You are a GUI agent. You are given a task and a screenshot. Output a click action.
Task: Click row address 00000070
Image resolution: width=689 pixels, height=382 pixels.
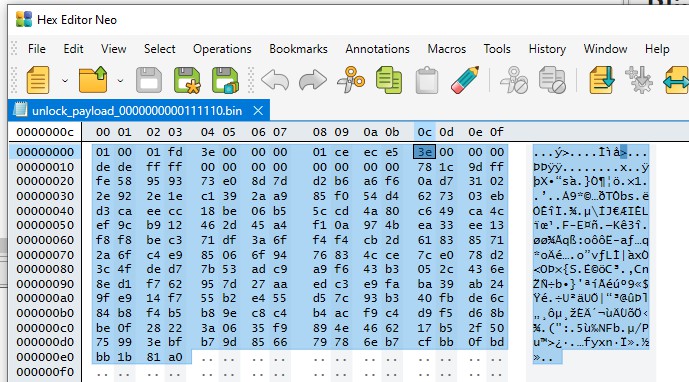click(x=45, y=255)
